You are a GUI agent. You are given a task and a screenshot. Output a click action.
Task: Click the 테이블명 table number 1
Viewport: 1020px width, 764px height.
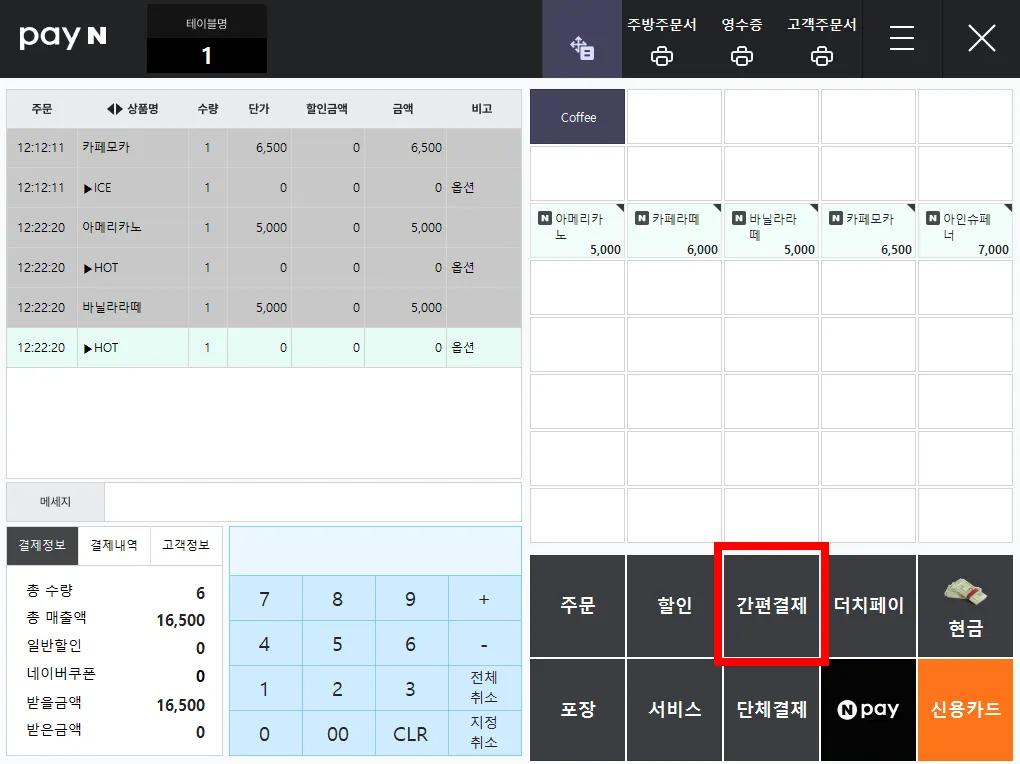tap(207, 55)
